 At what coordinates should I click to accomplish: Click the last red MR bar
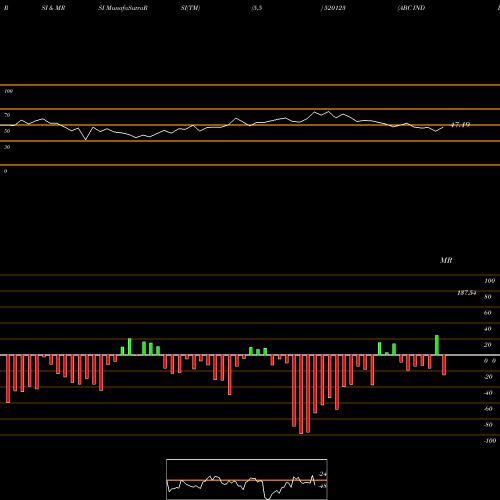point(444,365)
